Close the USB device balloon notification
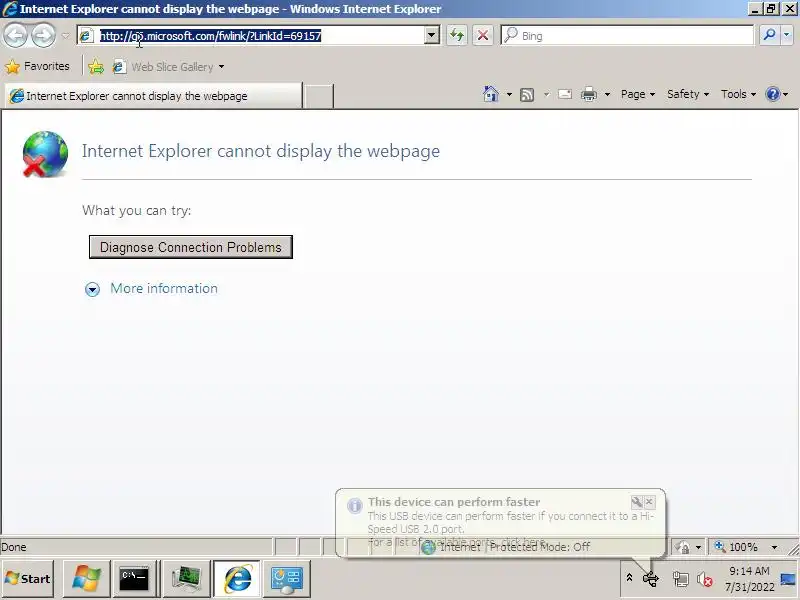Screen dimensions: 800x600 (x=649, y=502)
